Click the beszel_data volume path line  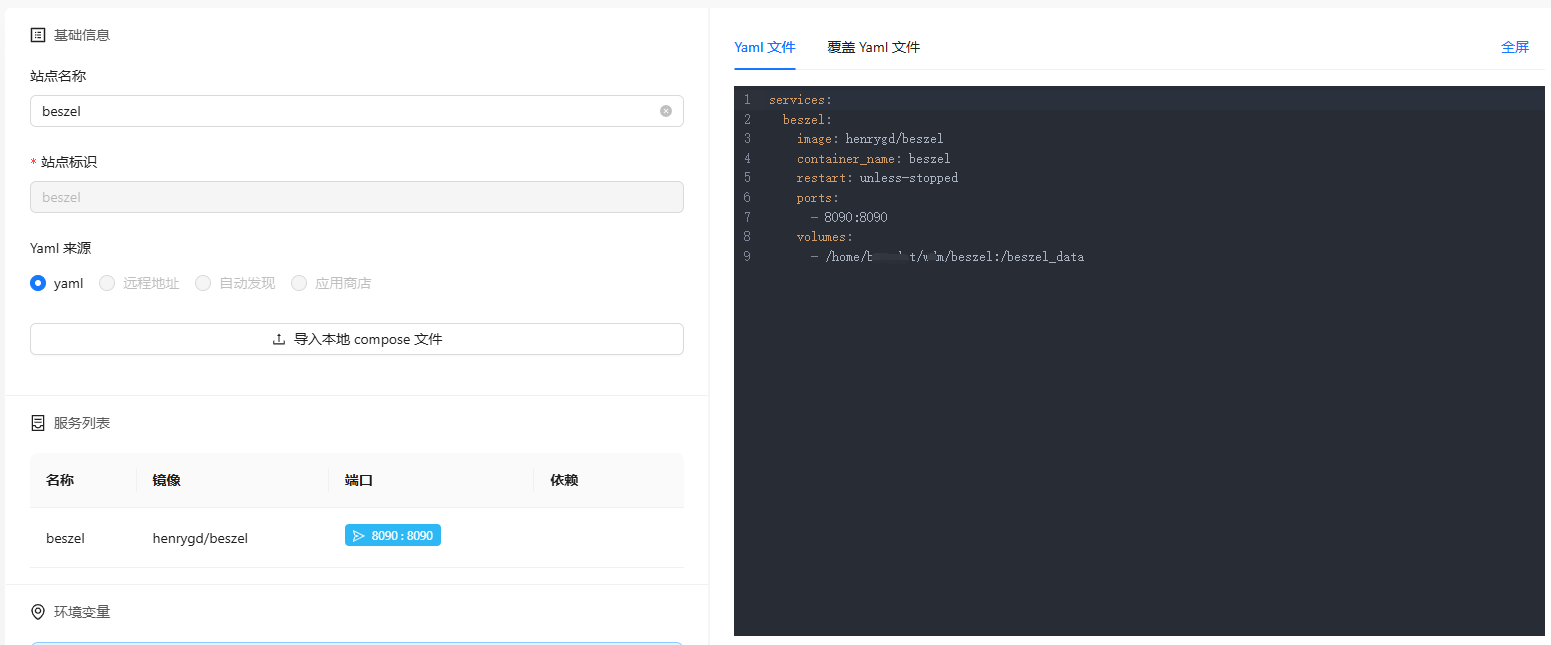point(947,257)
